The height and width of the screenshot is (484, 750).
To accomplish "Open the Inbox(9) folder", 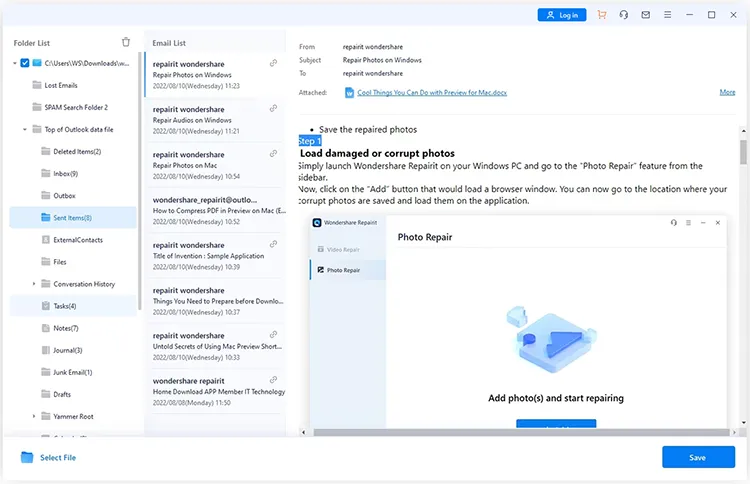I will tap(66, 174).
